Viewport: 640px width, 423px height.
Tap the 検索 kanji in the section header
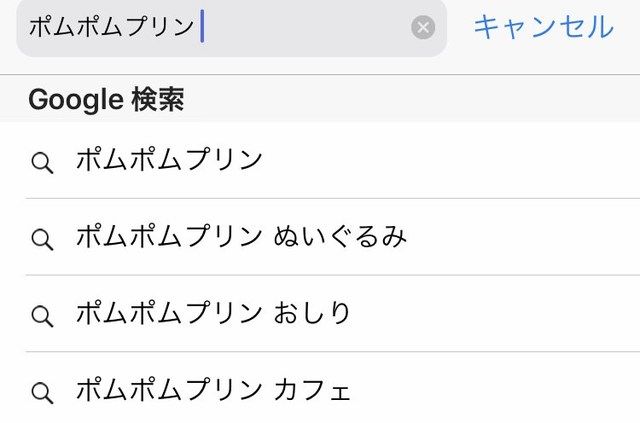tap(158, 99)
